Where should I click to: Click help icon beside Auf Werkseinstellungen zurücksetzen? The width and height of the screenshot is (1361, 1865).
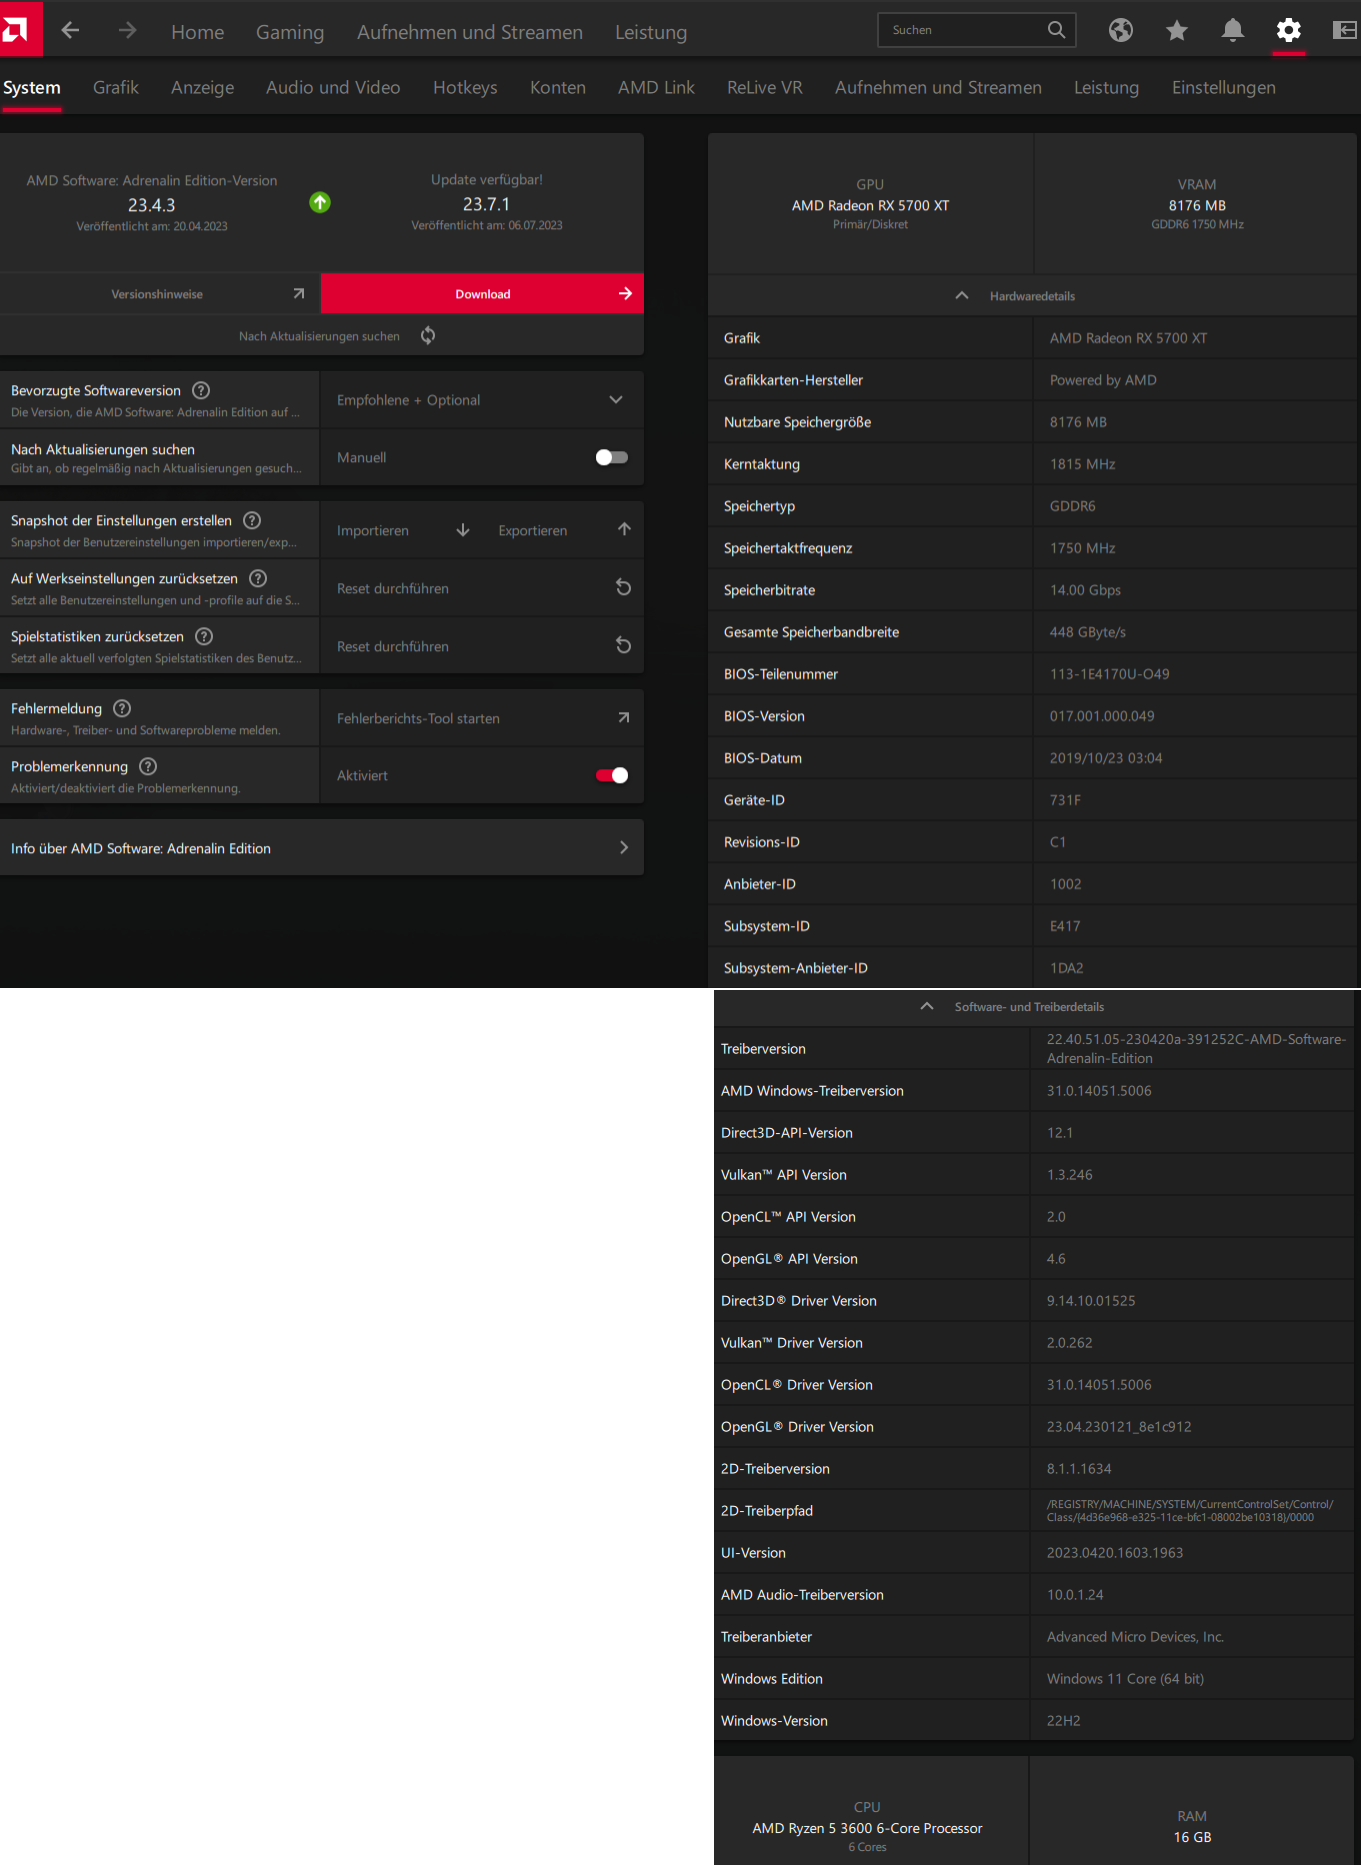(258, 578)
